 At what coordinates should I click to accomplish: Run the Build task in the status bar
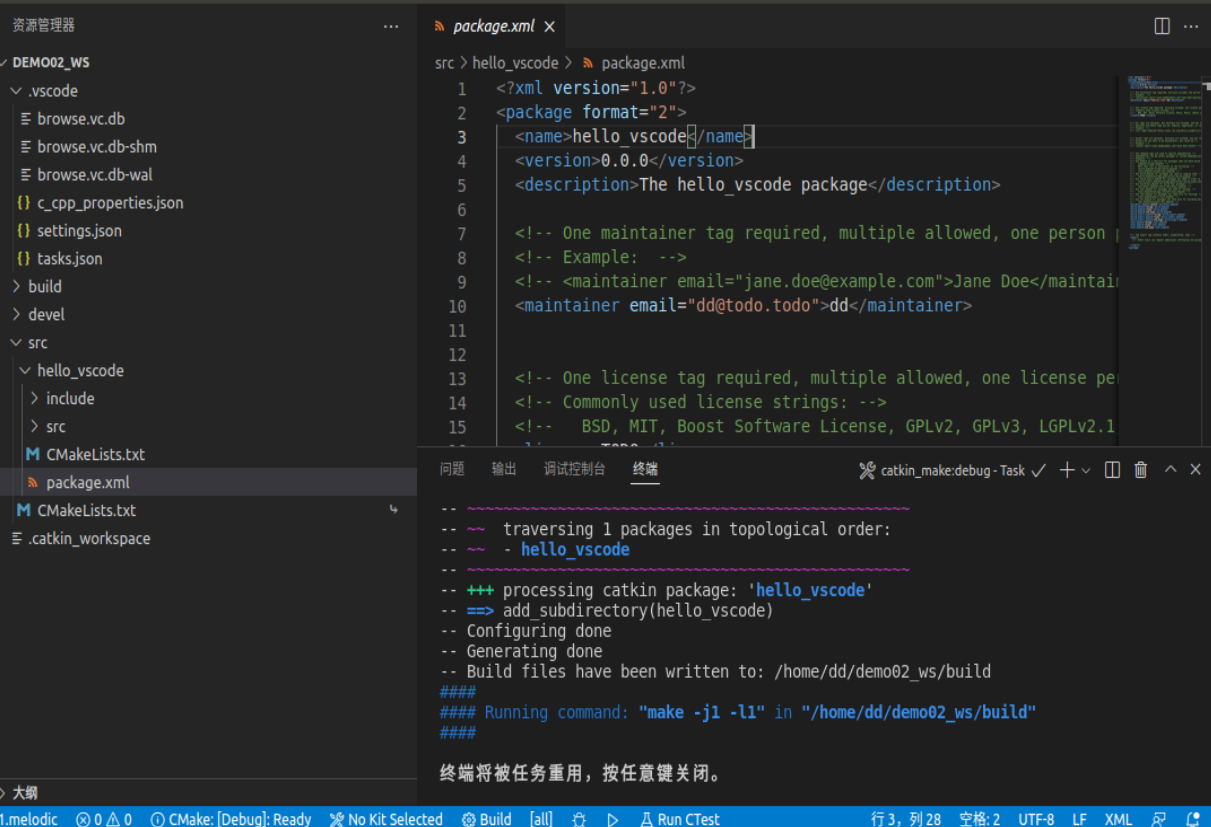pyautogui.click(x=487, y=819)
